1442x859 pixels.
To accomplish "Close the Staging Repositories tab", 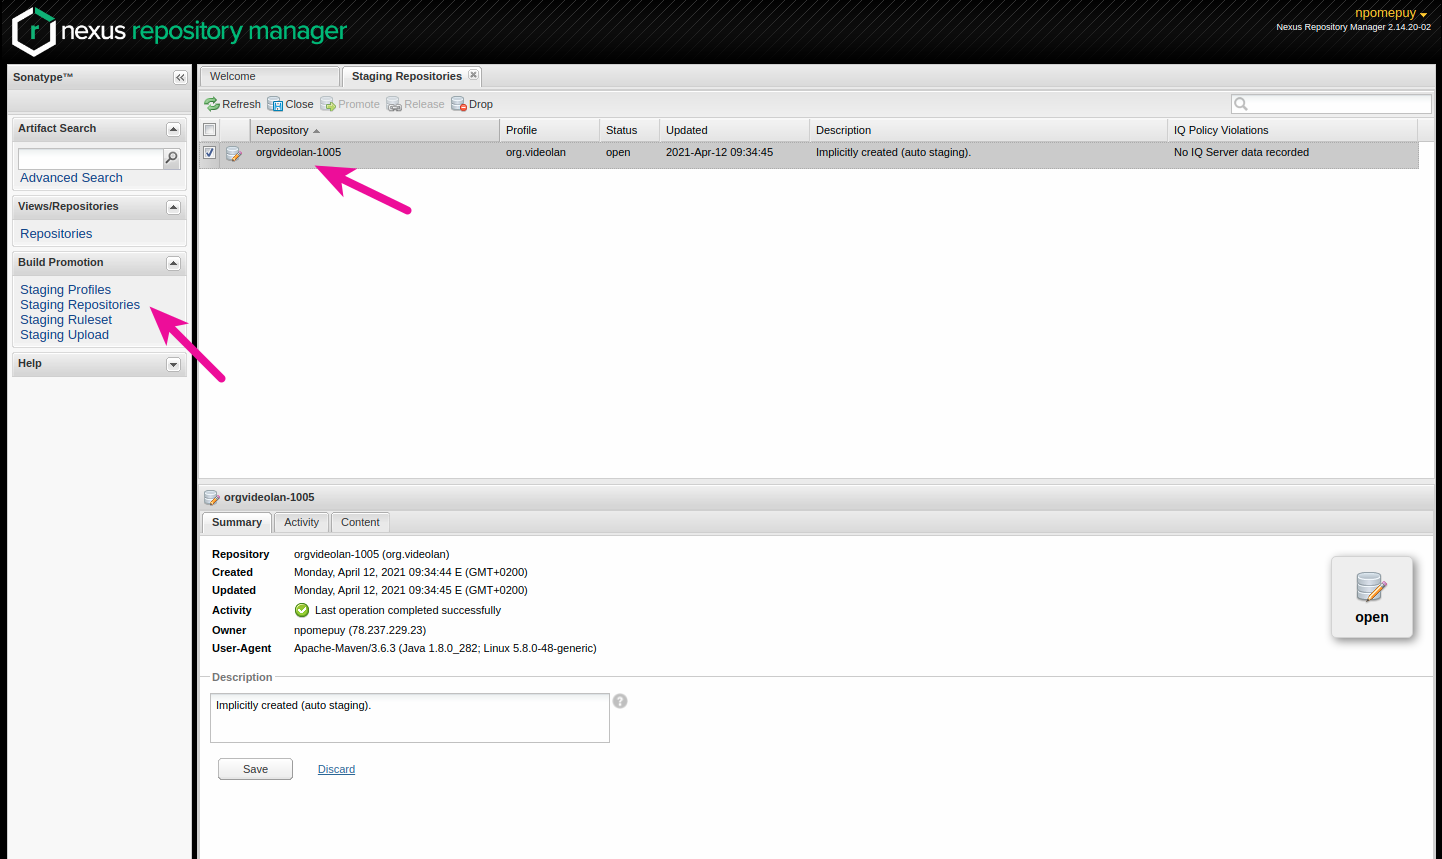I will coord(474,75).
